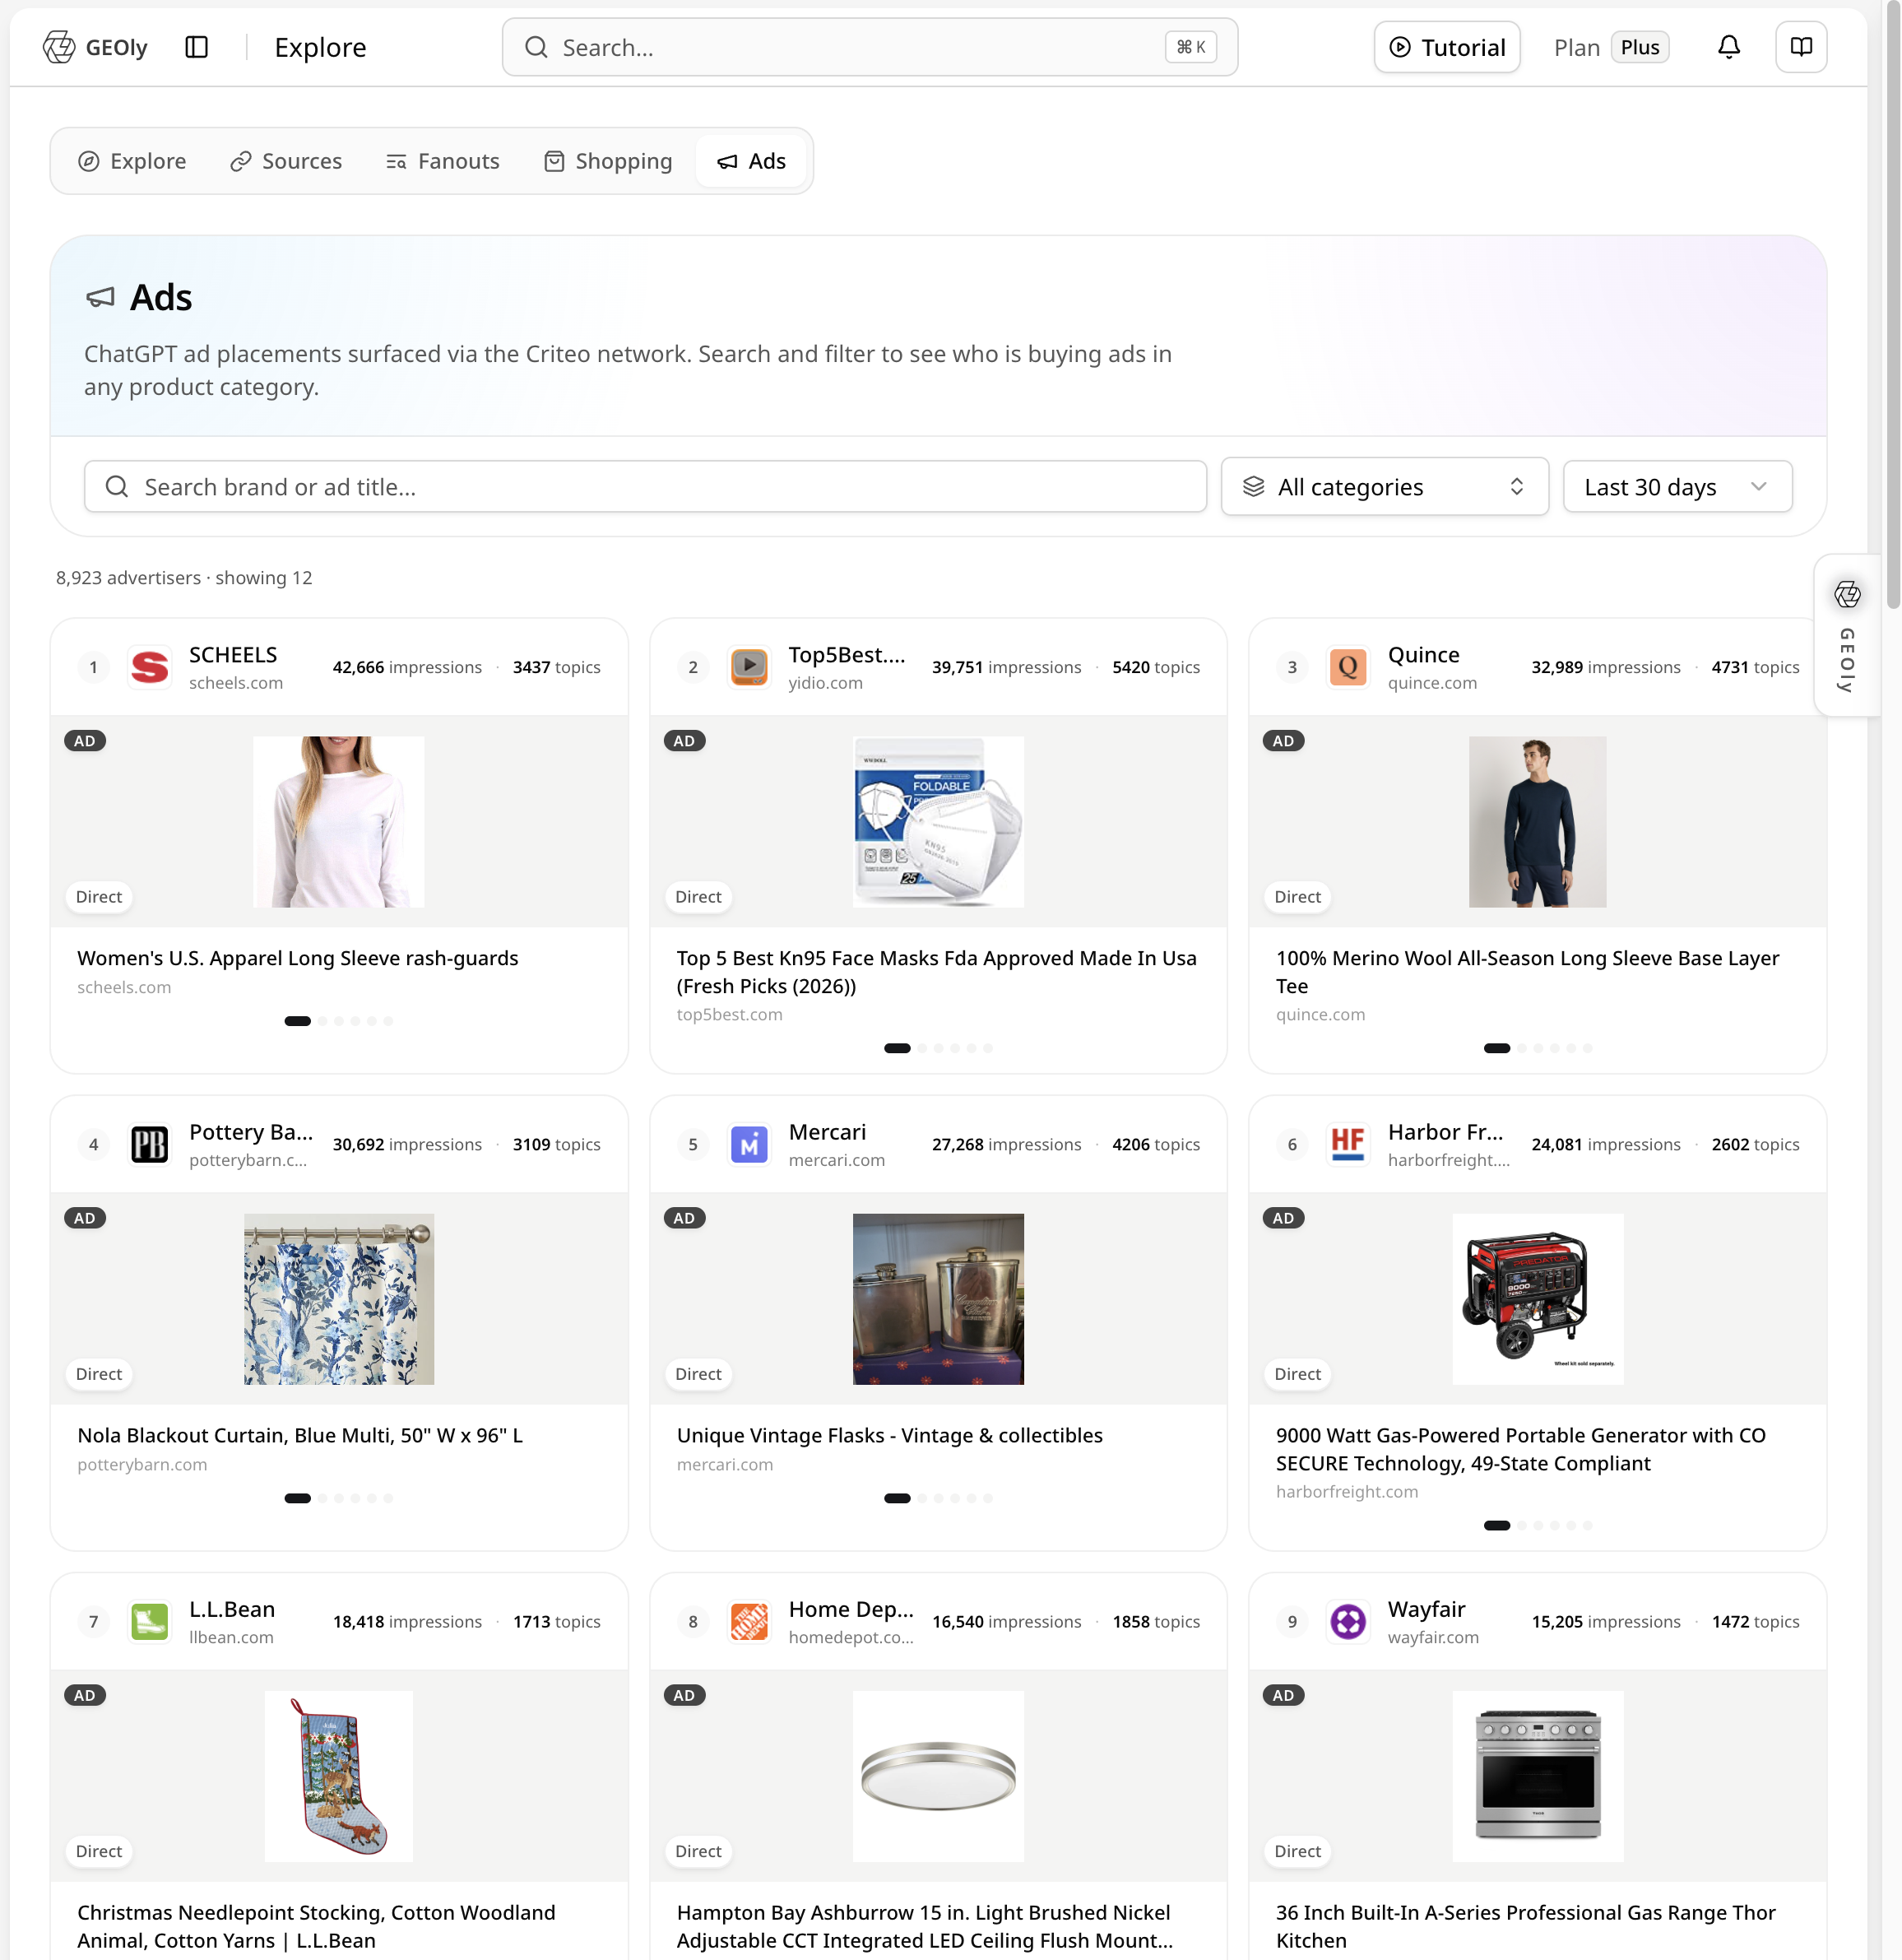Screen dimensions: 1902x1960
Task: Click the Direct label on SCHEELS ad
Action: point(99,897)
